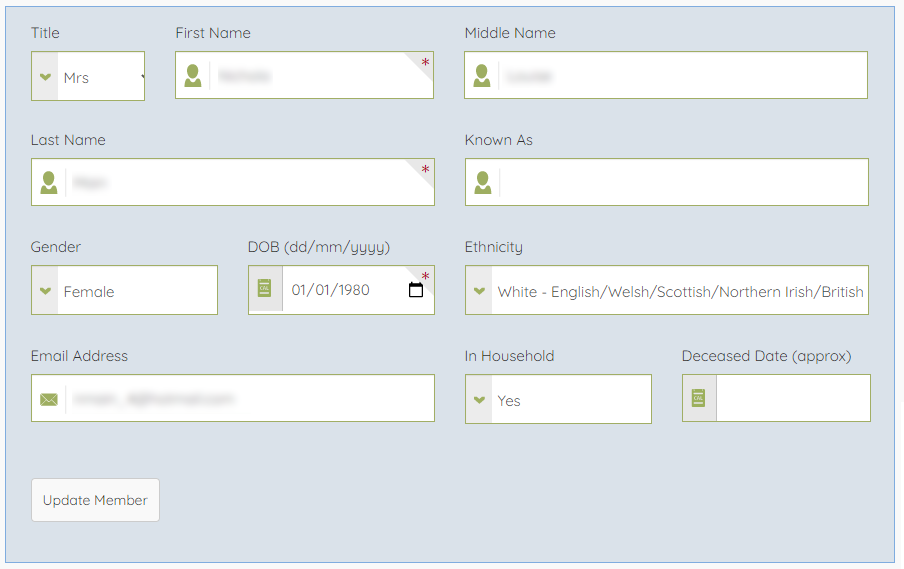
Task: Focus the Deceased Date (approx) input
Action: pyautogui.click(x=792, y=398)
